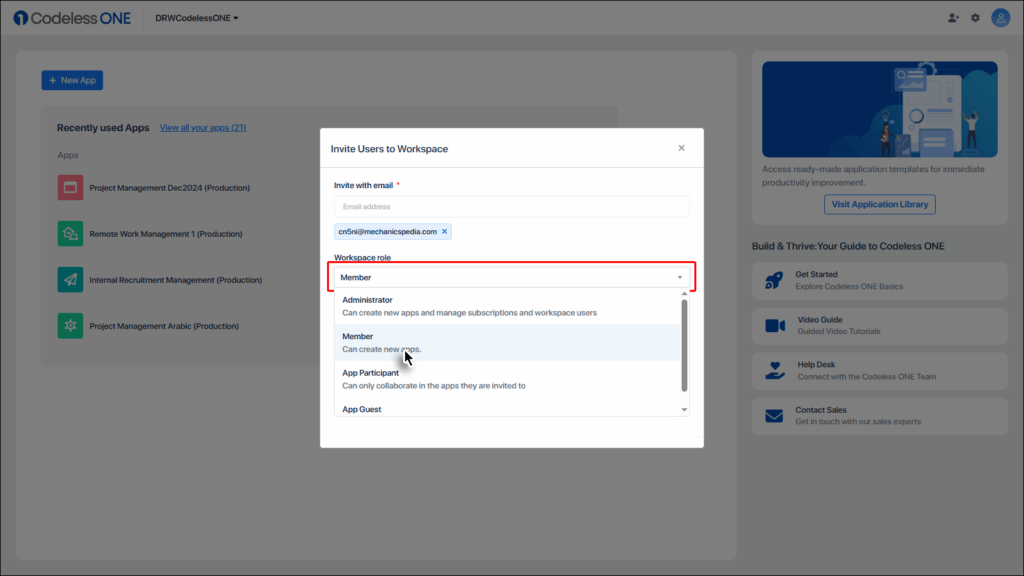Choose the App Participant role option
The image size is (1024, 576).
click(507, 379)
